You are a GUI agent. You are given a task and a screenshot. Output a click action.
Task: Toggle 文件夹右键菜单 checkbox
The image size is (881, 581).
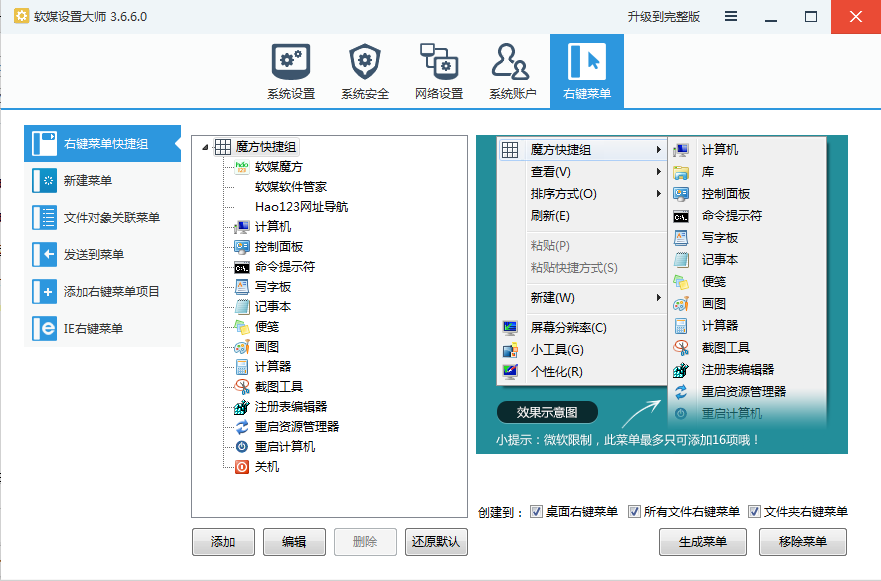pos(755,511)
